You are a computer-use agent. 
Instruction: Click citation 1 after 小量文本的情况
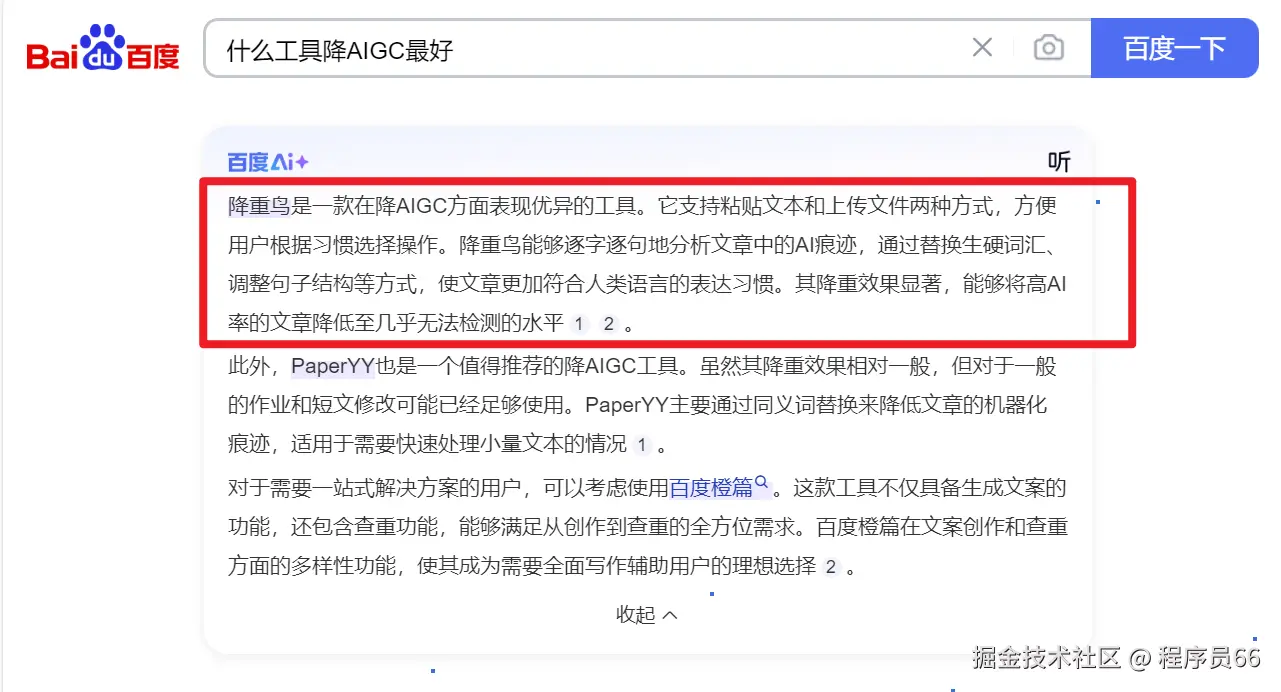point(642,445)
